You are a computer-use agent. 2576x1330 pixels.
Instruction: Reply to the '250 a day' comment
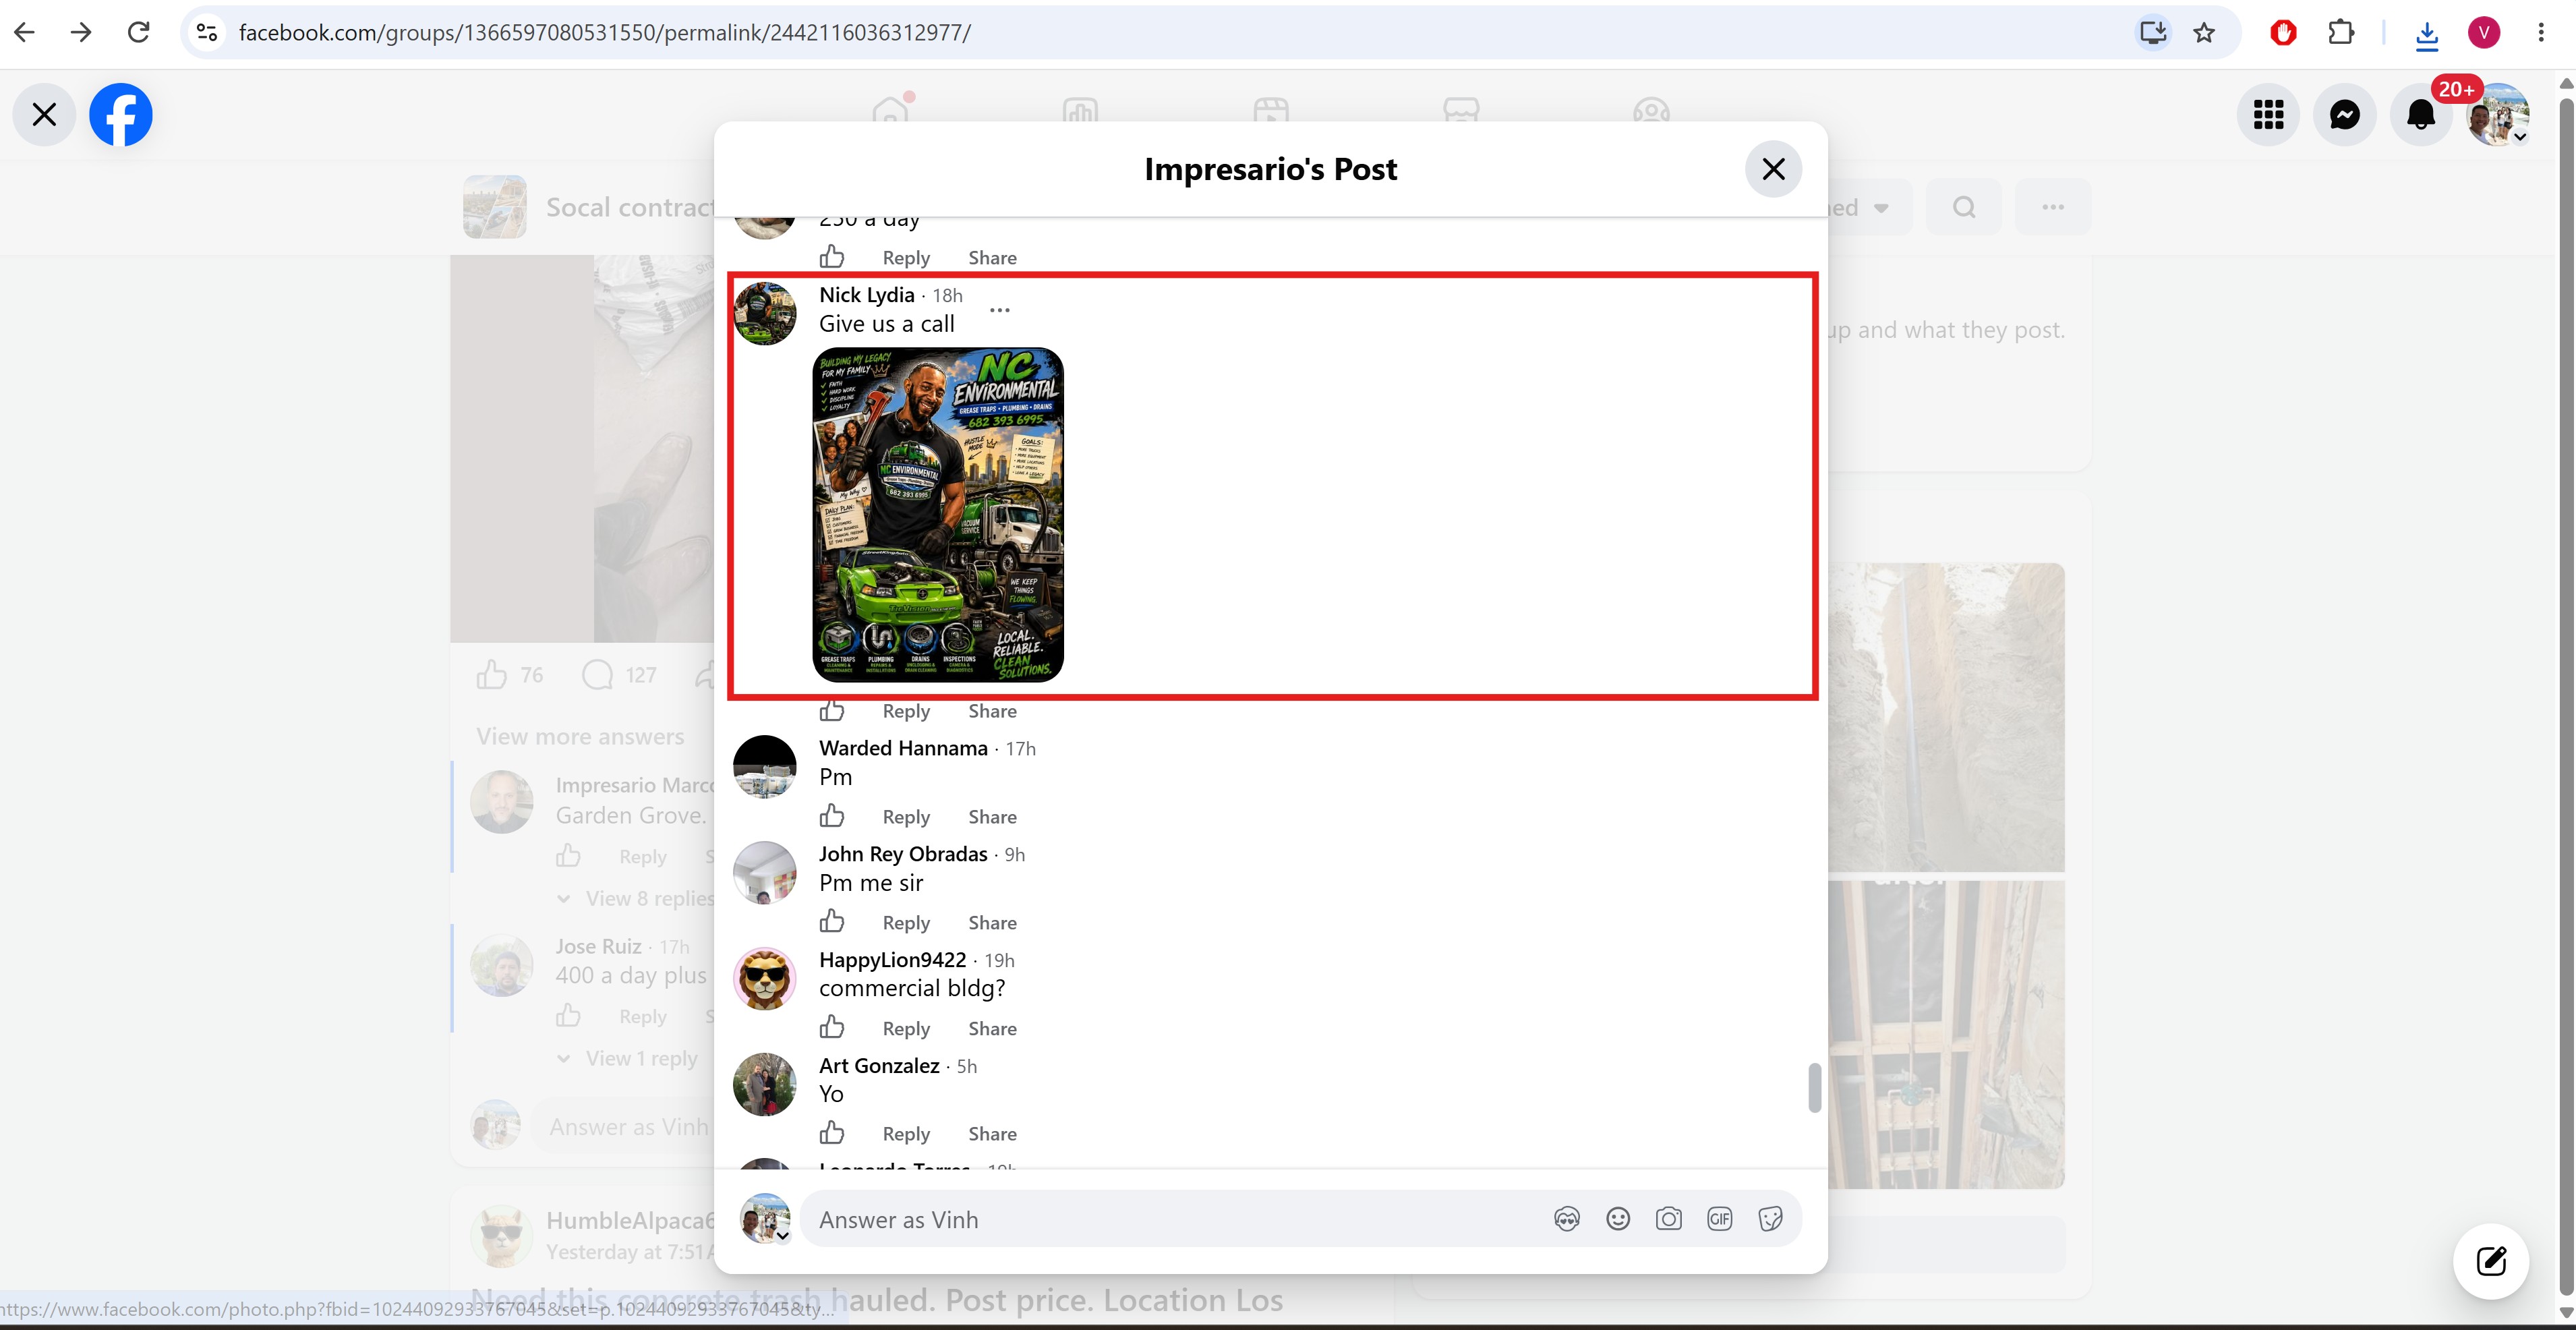(x=906, y=258)
